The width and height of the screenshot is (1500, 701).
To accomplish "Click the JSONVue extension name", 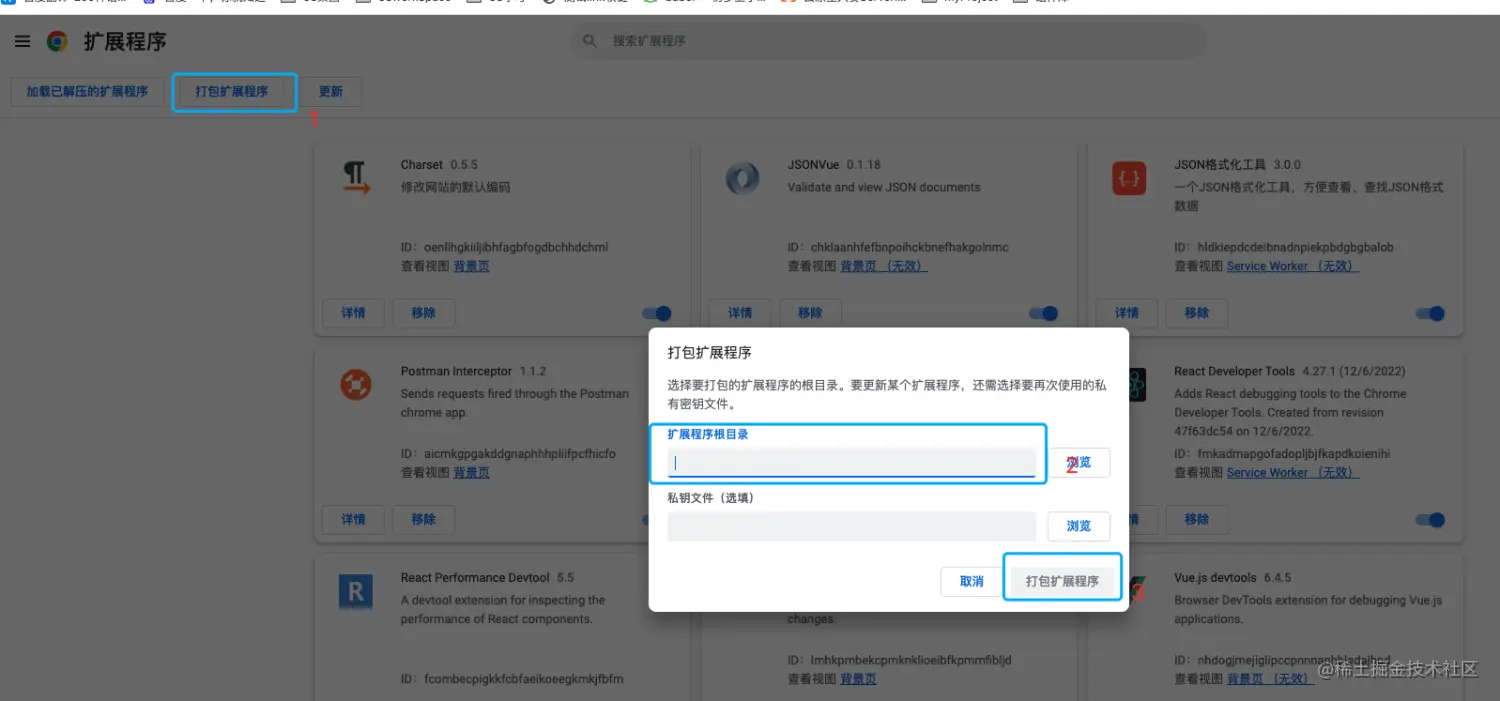I will tap(813, 165).
